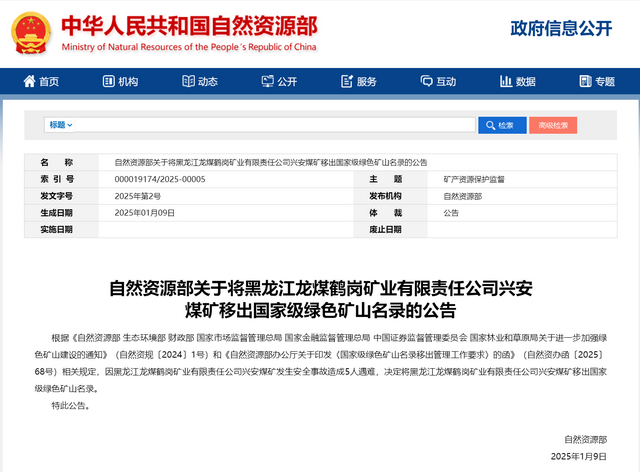Click the national emblem logo

click(31, 33)
